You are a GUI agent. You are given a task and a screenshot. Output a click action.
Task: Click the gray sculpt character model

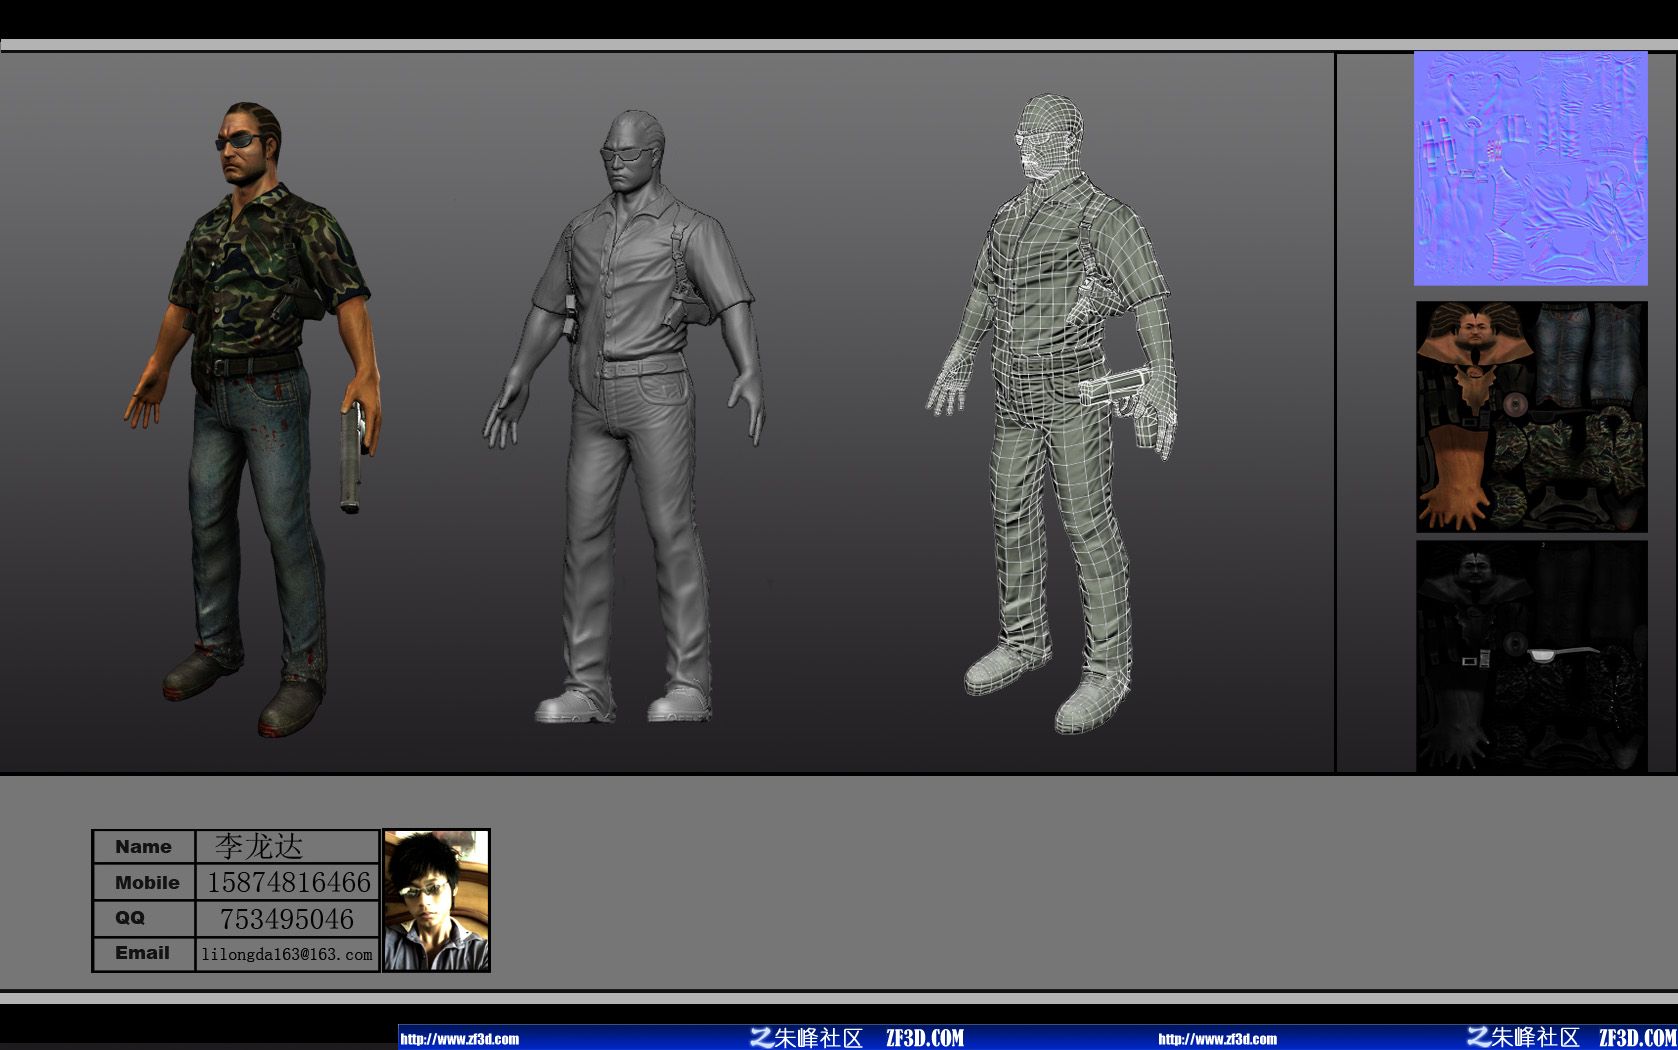pos(625,416)
